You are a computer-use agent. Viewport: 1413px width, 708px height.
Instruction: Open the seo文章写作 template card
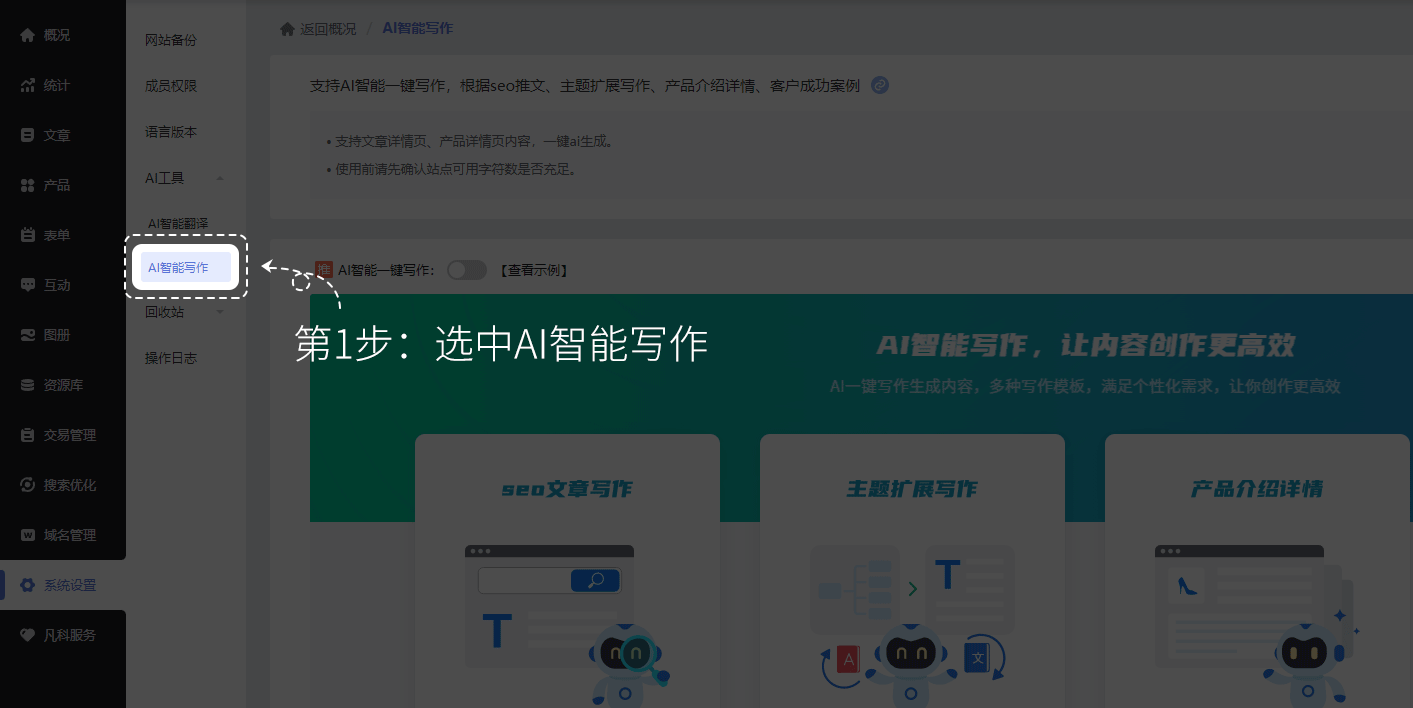[x=567, y=570]
